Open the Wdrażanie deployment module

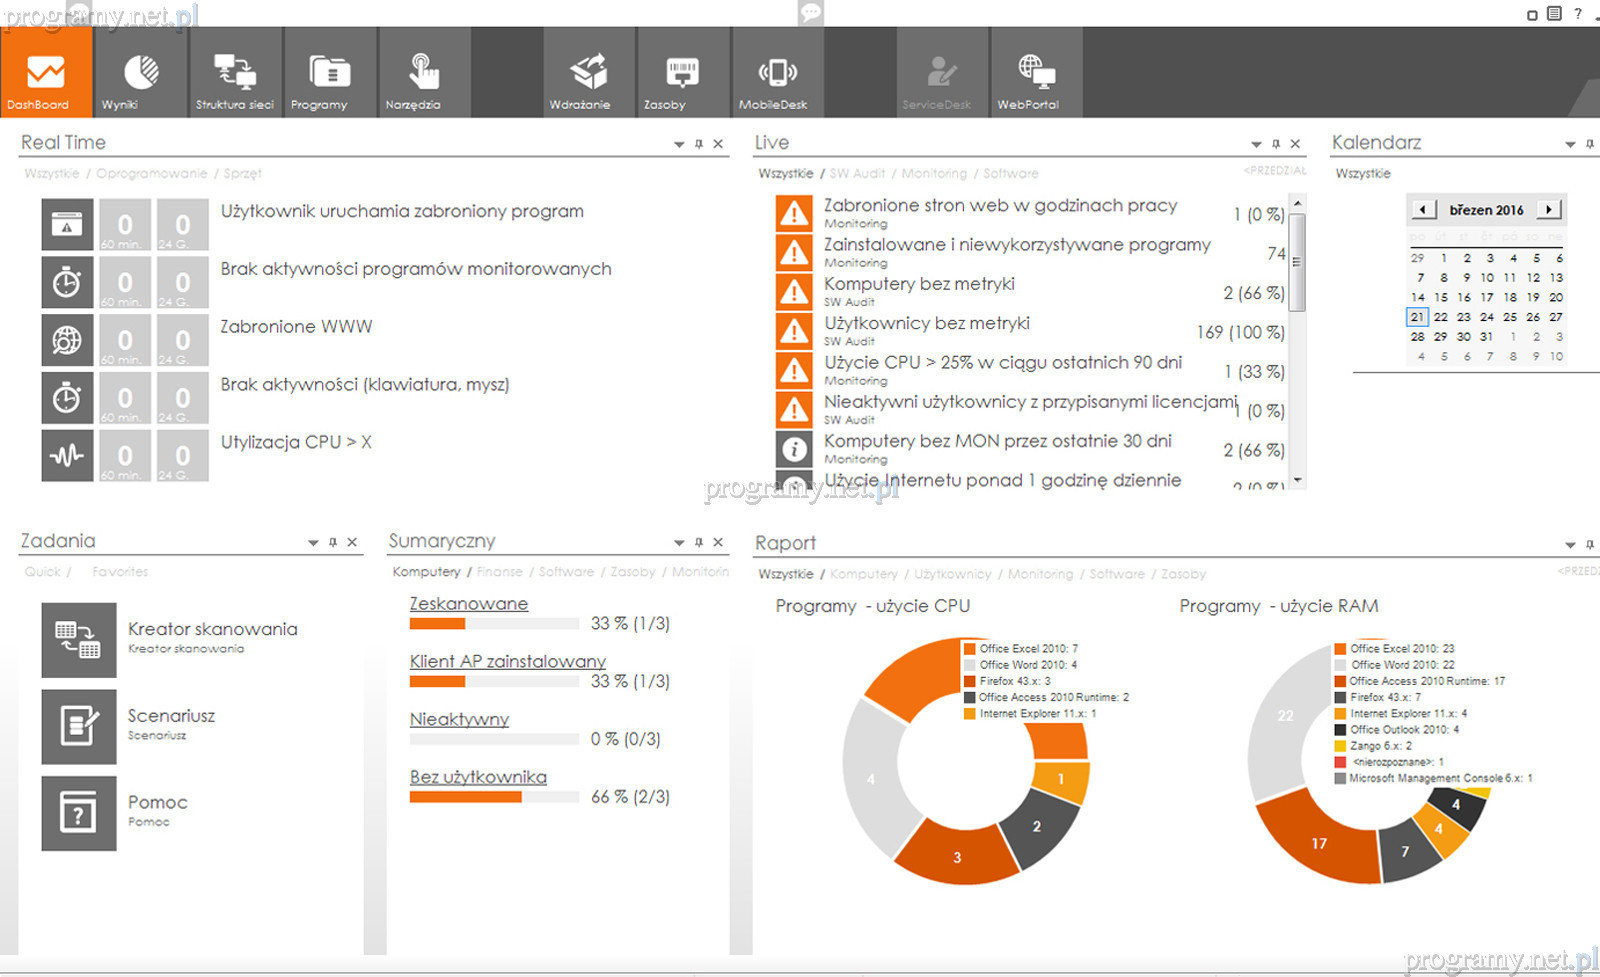coord(589,74)
